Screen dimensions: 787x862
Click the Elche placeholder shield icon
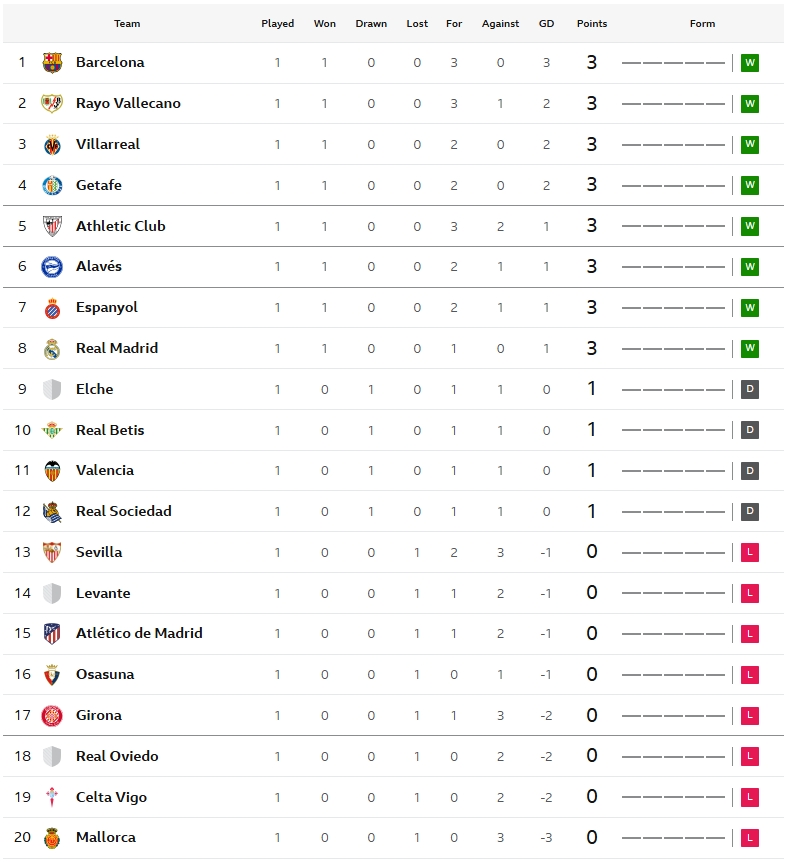point(52,389)
